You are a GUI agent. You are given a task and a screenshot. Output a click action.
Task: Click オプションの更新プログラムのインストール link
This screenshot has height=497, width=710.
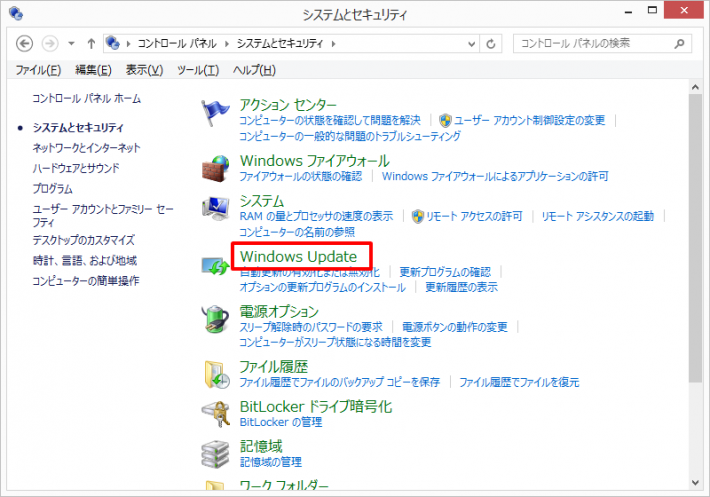coord(322,287)
